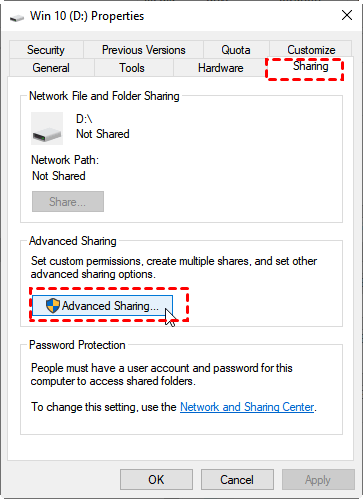
Task: Click the Win 10 (D:) Properties title text
Action: [x=87, y=16]
